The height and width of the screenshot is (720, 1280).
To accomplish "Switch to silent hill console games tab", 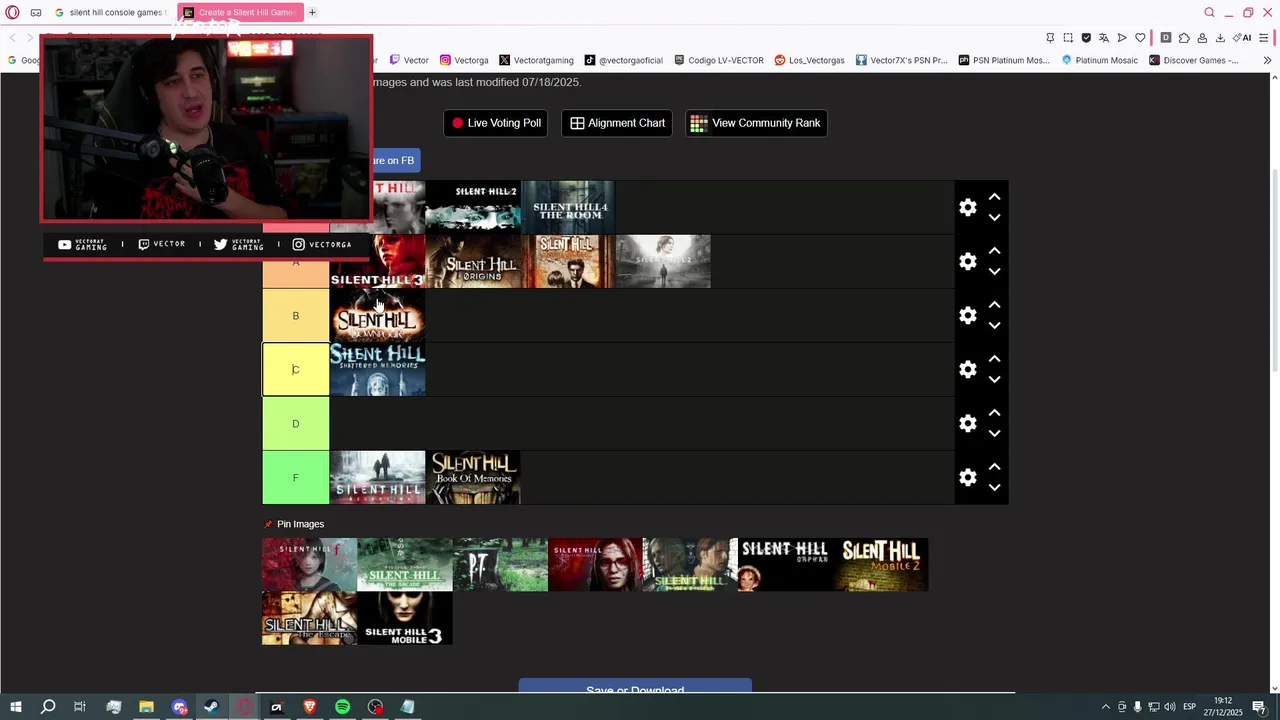I will [x=110, y=13].
